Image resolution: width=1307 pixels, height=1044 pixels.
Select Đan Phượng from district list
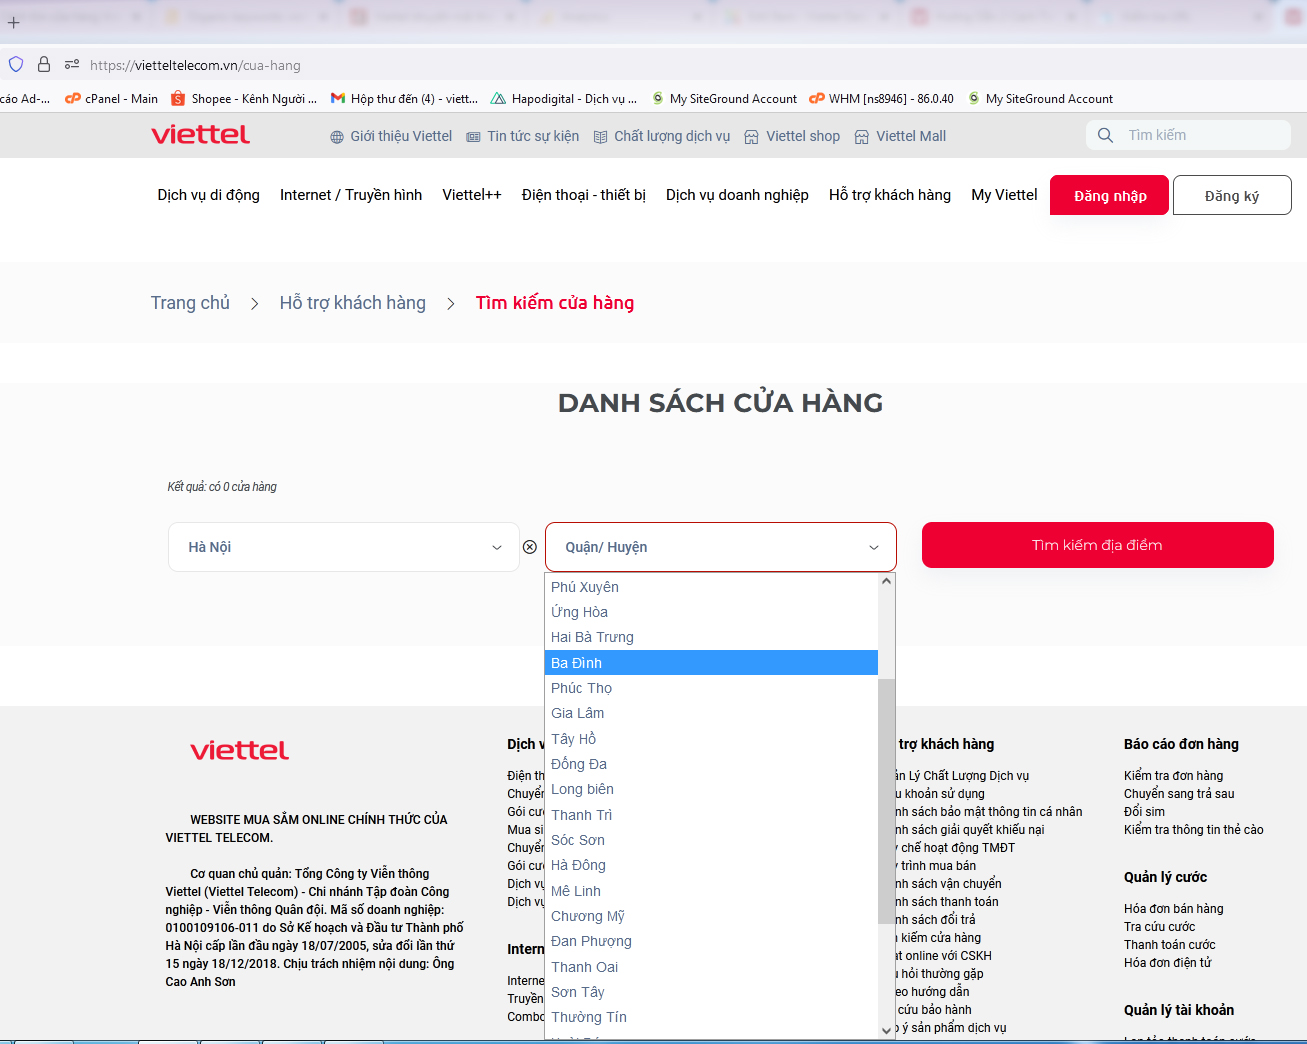[x=711, y=941]
